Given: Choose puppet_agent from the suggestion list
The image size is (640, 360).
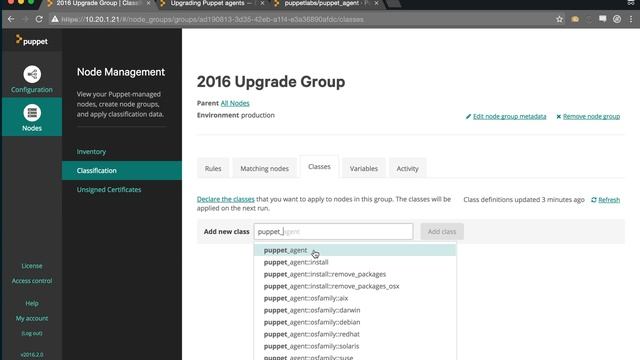Looking at the screenshot, I should click(x=355, y=250).
